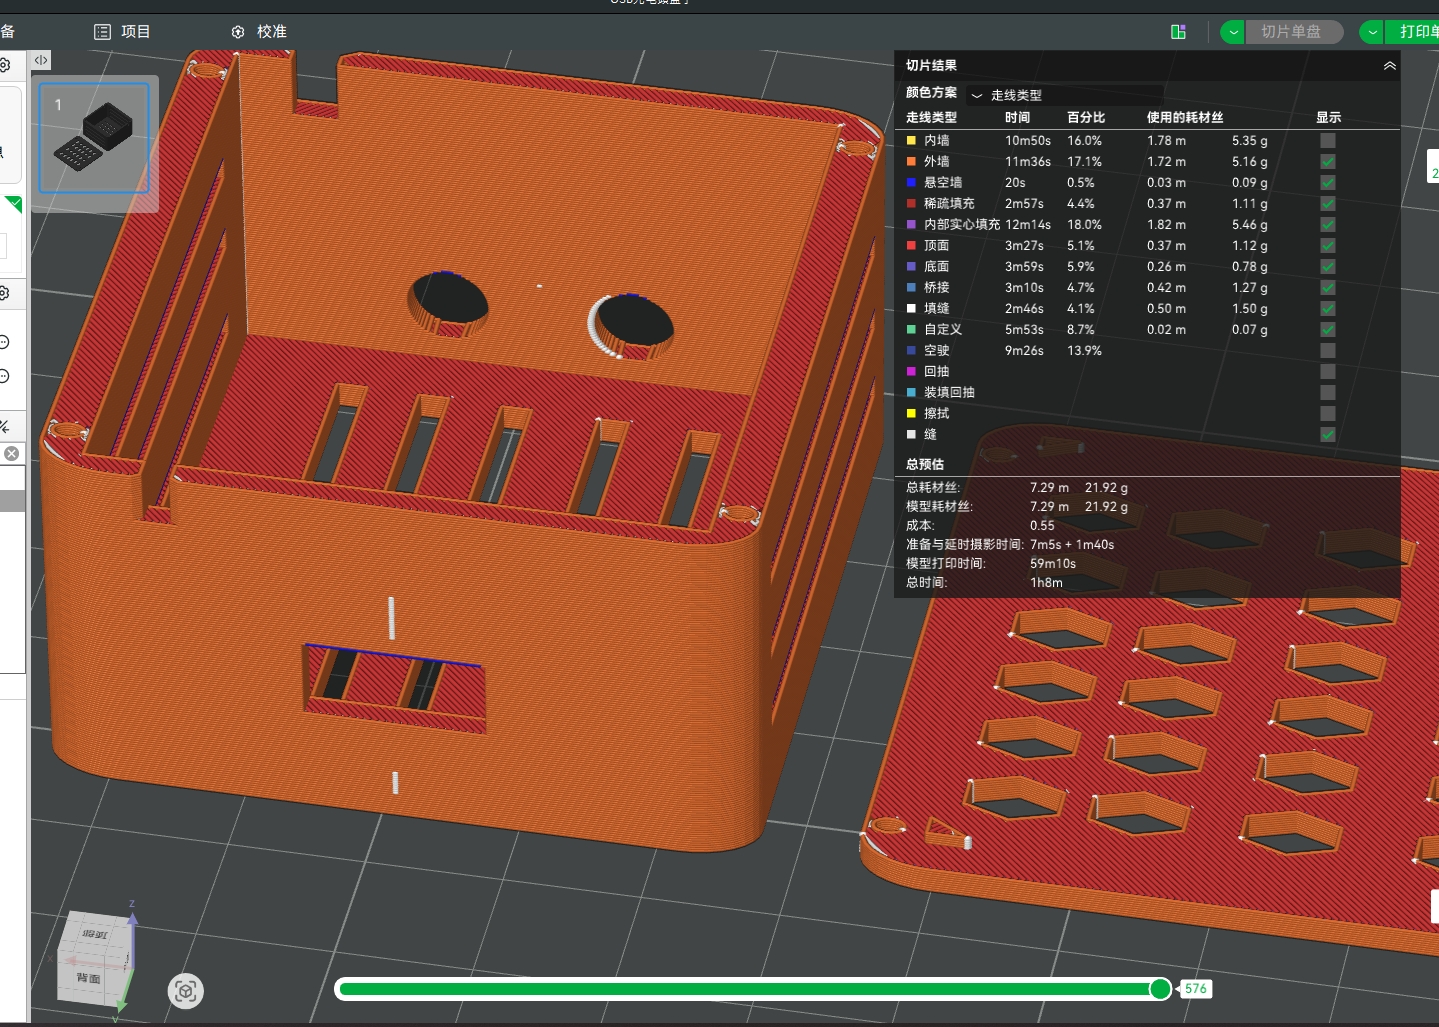Viewport: 1439px width, 1027px height.
Task: Click the green corner checkmark in sidebar
Action: [x=14, y=204]
